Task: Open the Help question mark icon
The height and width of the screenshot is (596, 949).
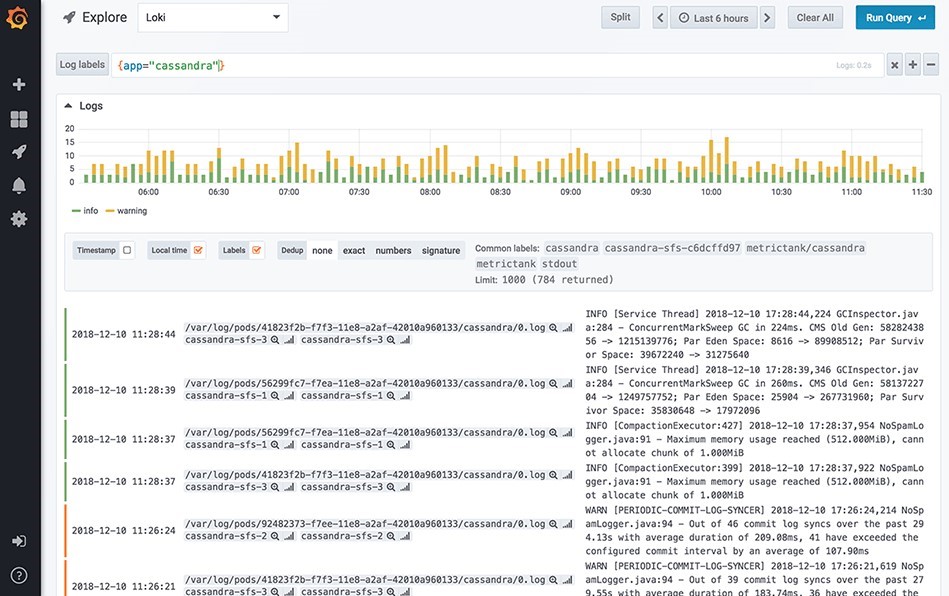Action: 19,575
